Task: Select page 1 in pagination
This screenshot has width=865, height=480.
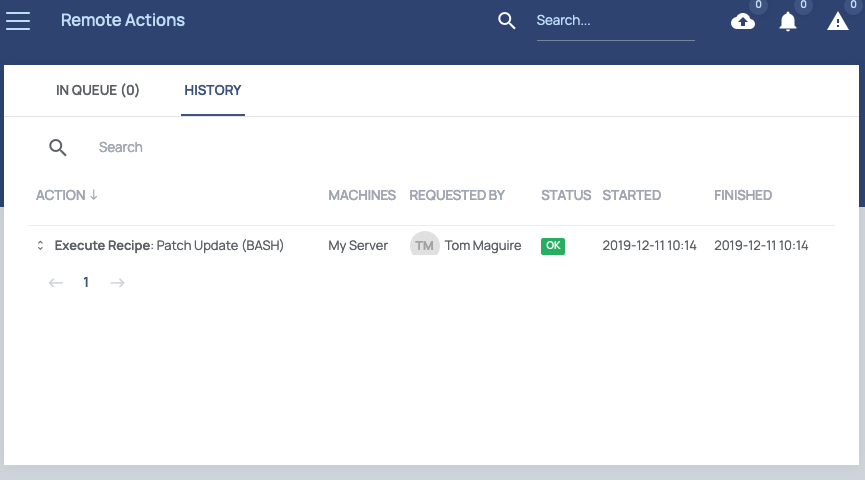Action: pyautogui.click(x=86, y=282)
